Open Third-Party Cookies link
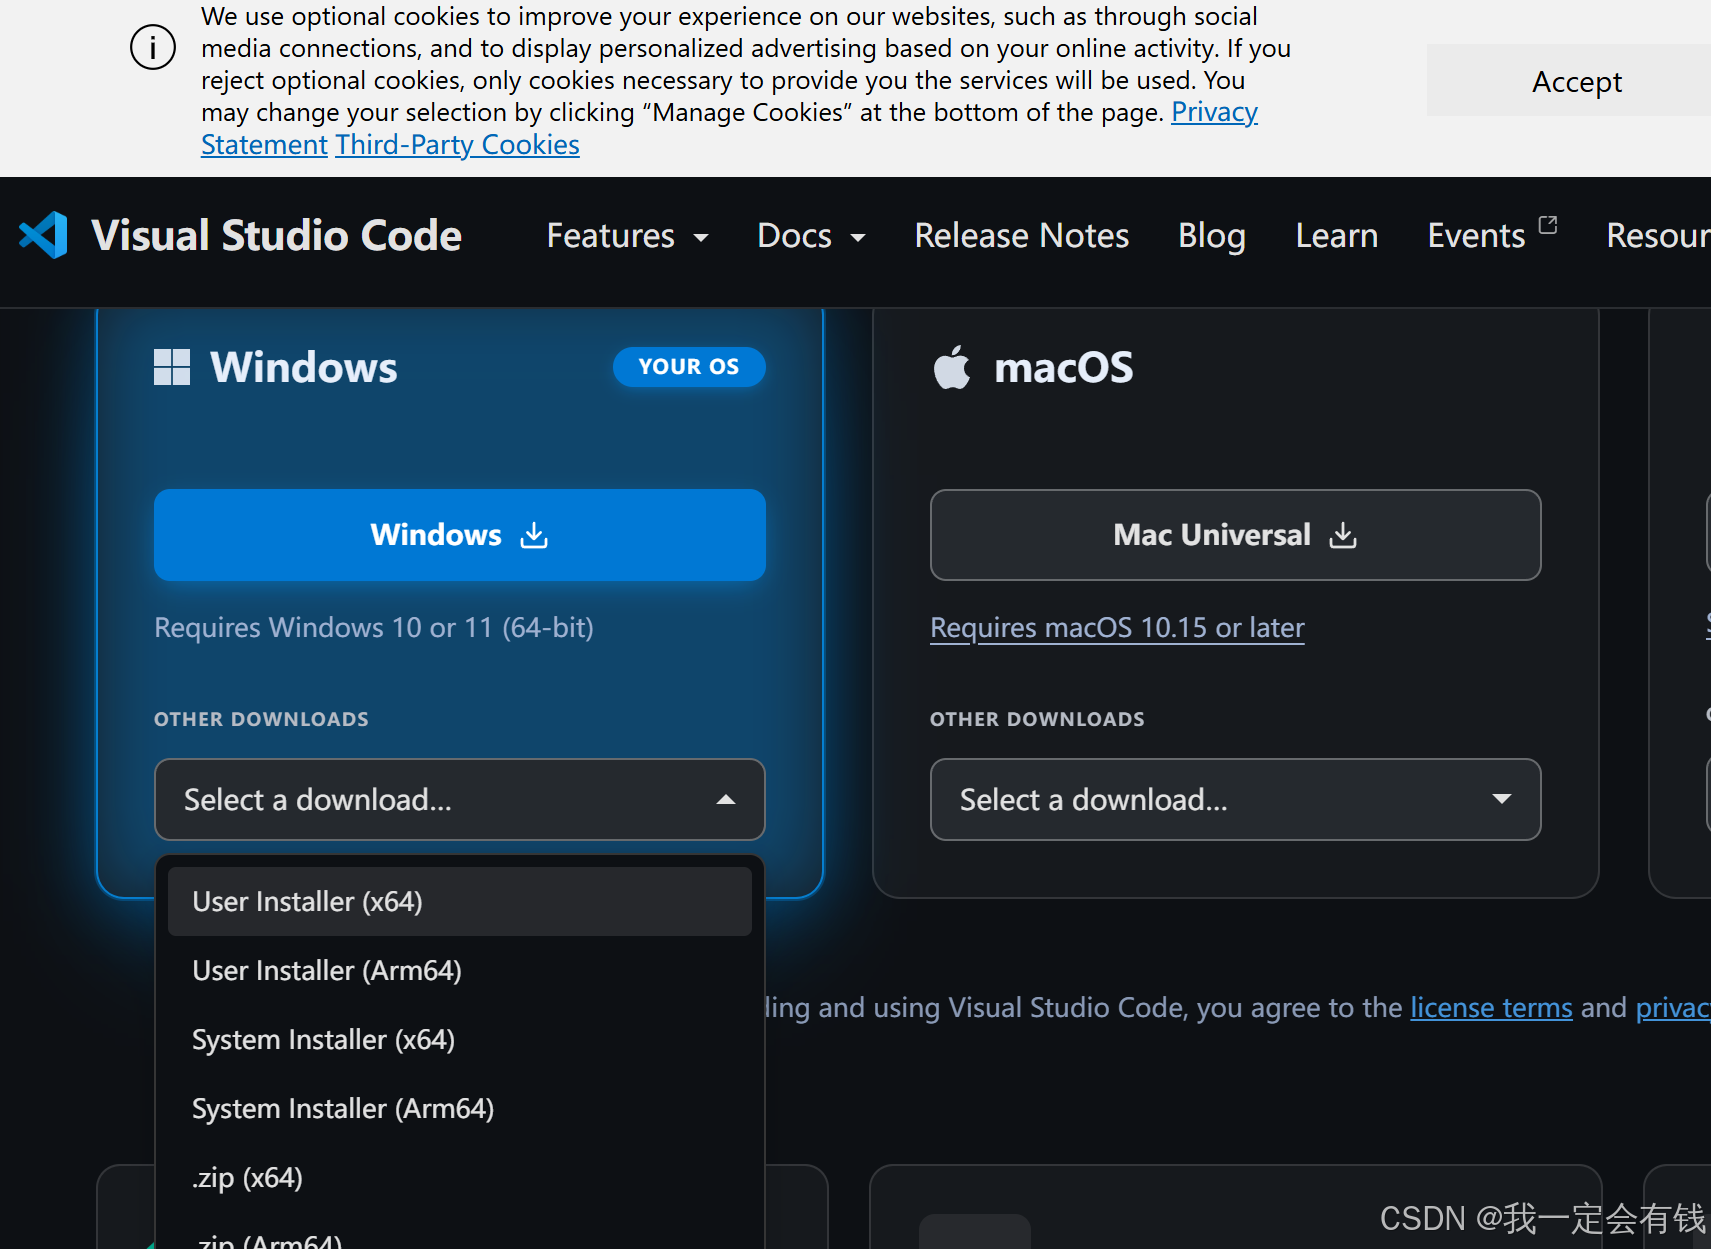1711x1249 pixels. tap(457, 145)
